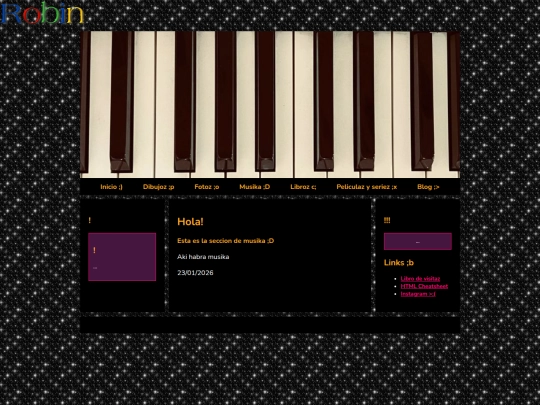Go to the Dibujoz ;p section
Viewport: 540px width, 405px height.
tap(158, 187)
